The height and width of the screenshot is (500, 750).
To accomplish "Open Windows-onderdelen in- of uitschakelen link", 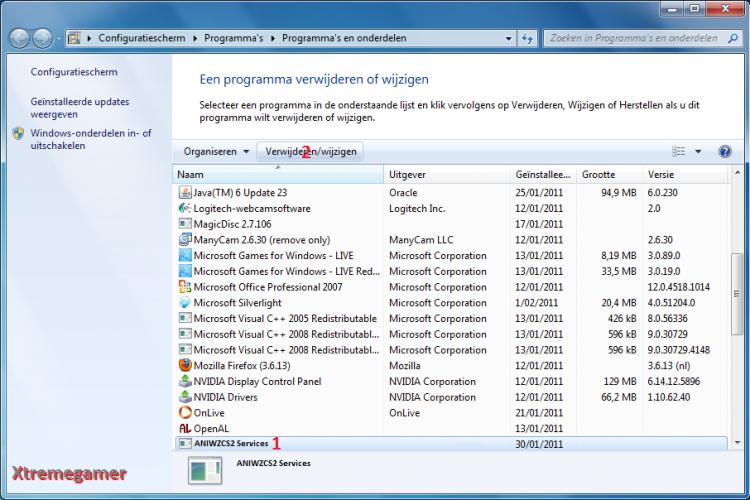I will (91, 139).
